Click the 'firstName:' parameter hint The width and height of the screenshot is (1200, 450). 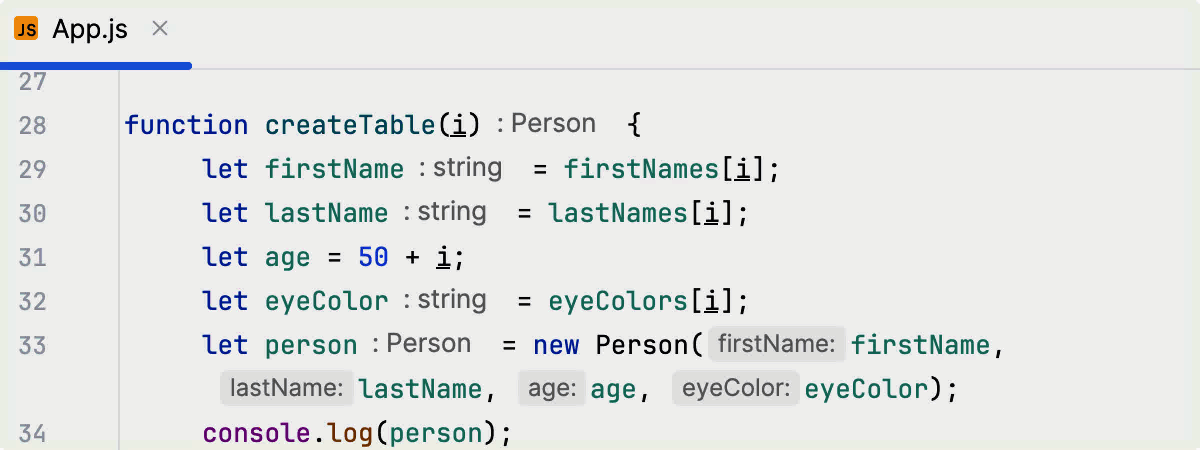776,345
